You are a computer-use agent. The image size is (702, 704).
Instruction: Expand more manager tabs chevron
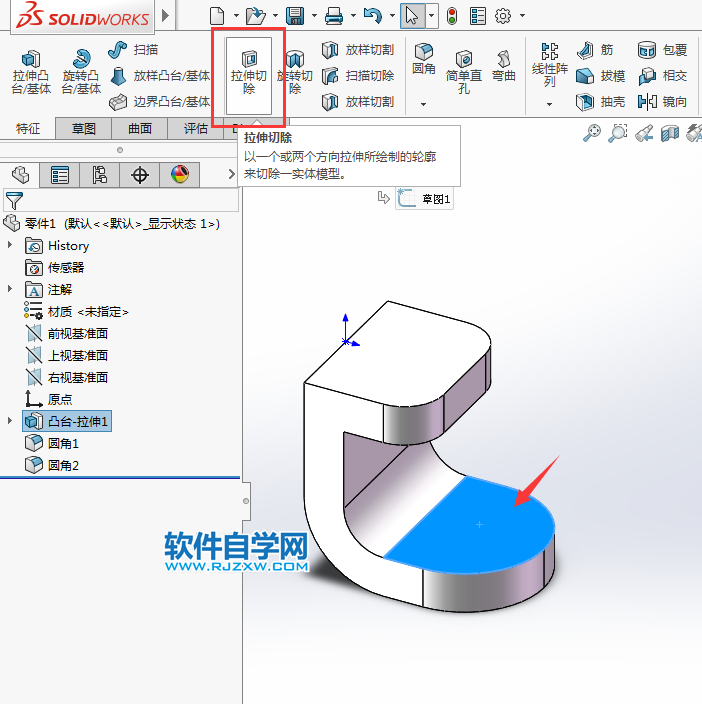pos(232,174)
